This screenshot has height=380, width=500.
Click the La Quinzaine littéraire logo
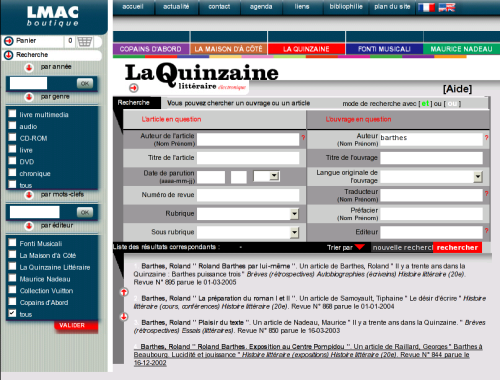(201, 76)
